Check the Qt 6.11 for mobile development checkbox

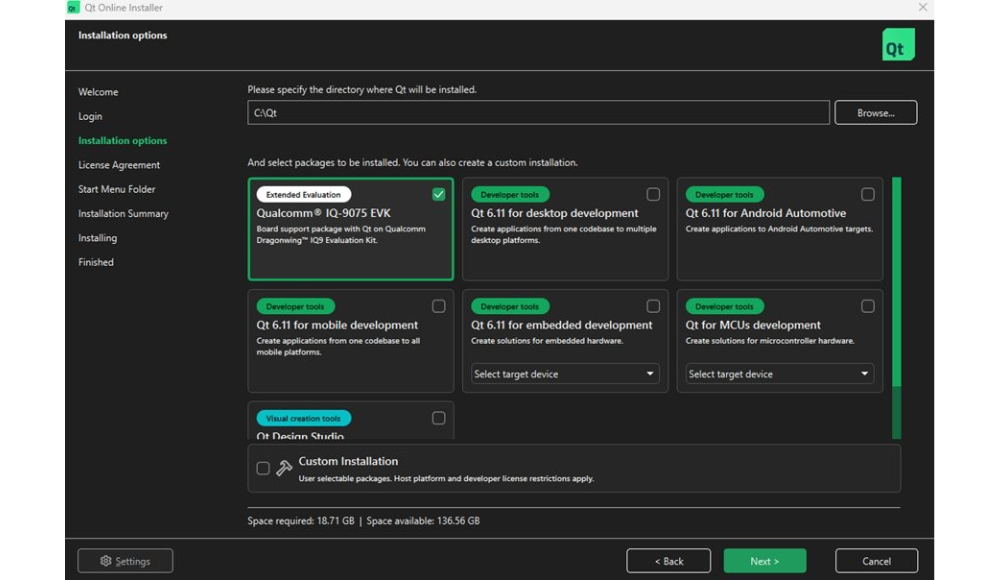(x=438, y=306)
